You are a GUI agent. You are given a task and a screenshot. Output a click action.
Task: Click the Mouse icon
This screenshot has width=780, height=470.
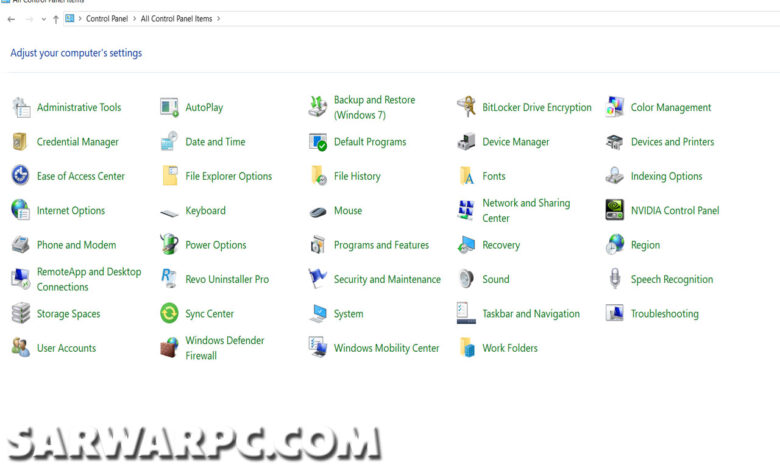click(x=318, y=212)
